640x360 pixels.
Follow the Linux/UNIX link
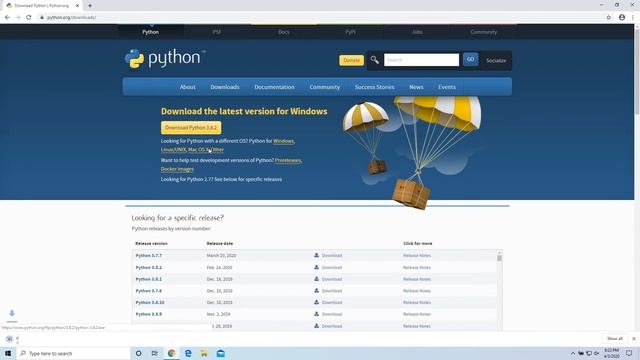tap(173, 150)
